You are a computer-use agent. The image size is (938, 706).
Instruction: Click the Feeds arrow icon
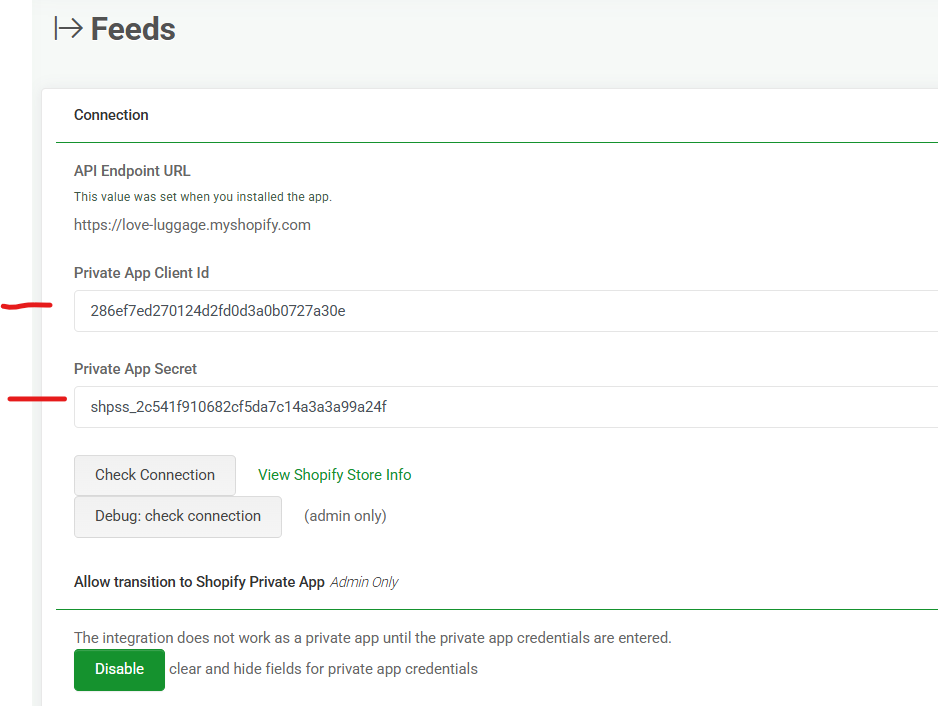[x=68, y=29]
